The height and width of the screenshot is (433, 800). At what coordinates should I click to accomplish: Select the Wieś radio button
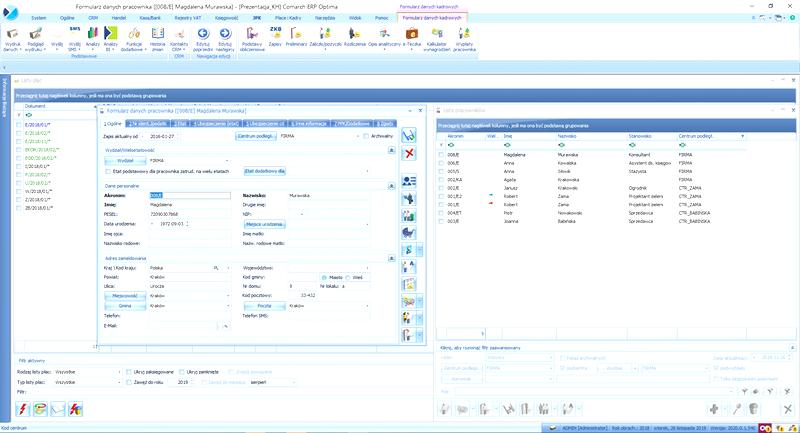(348, 277)
